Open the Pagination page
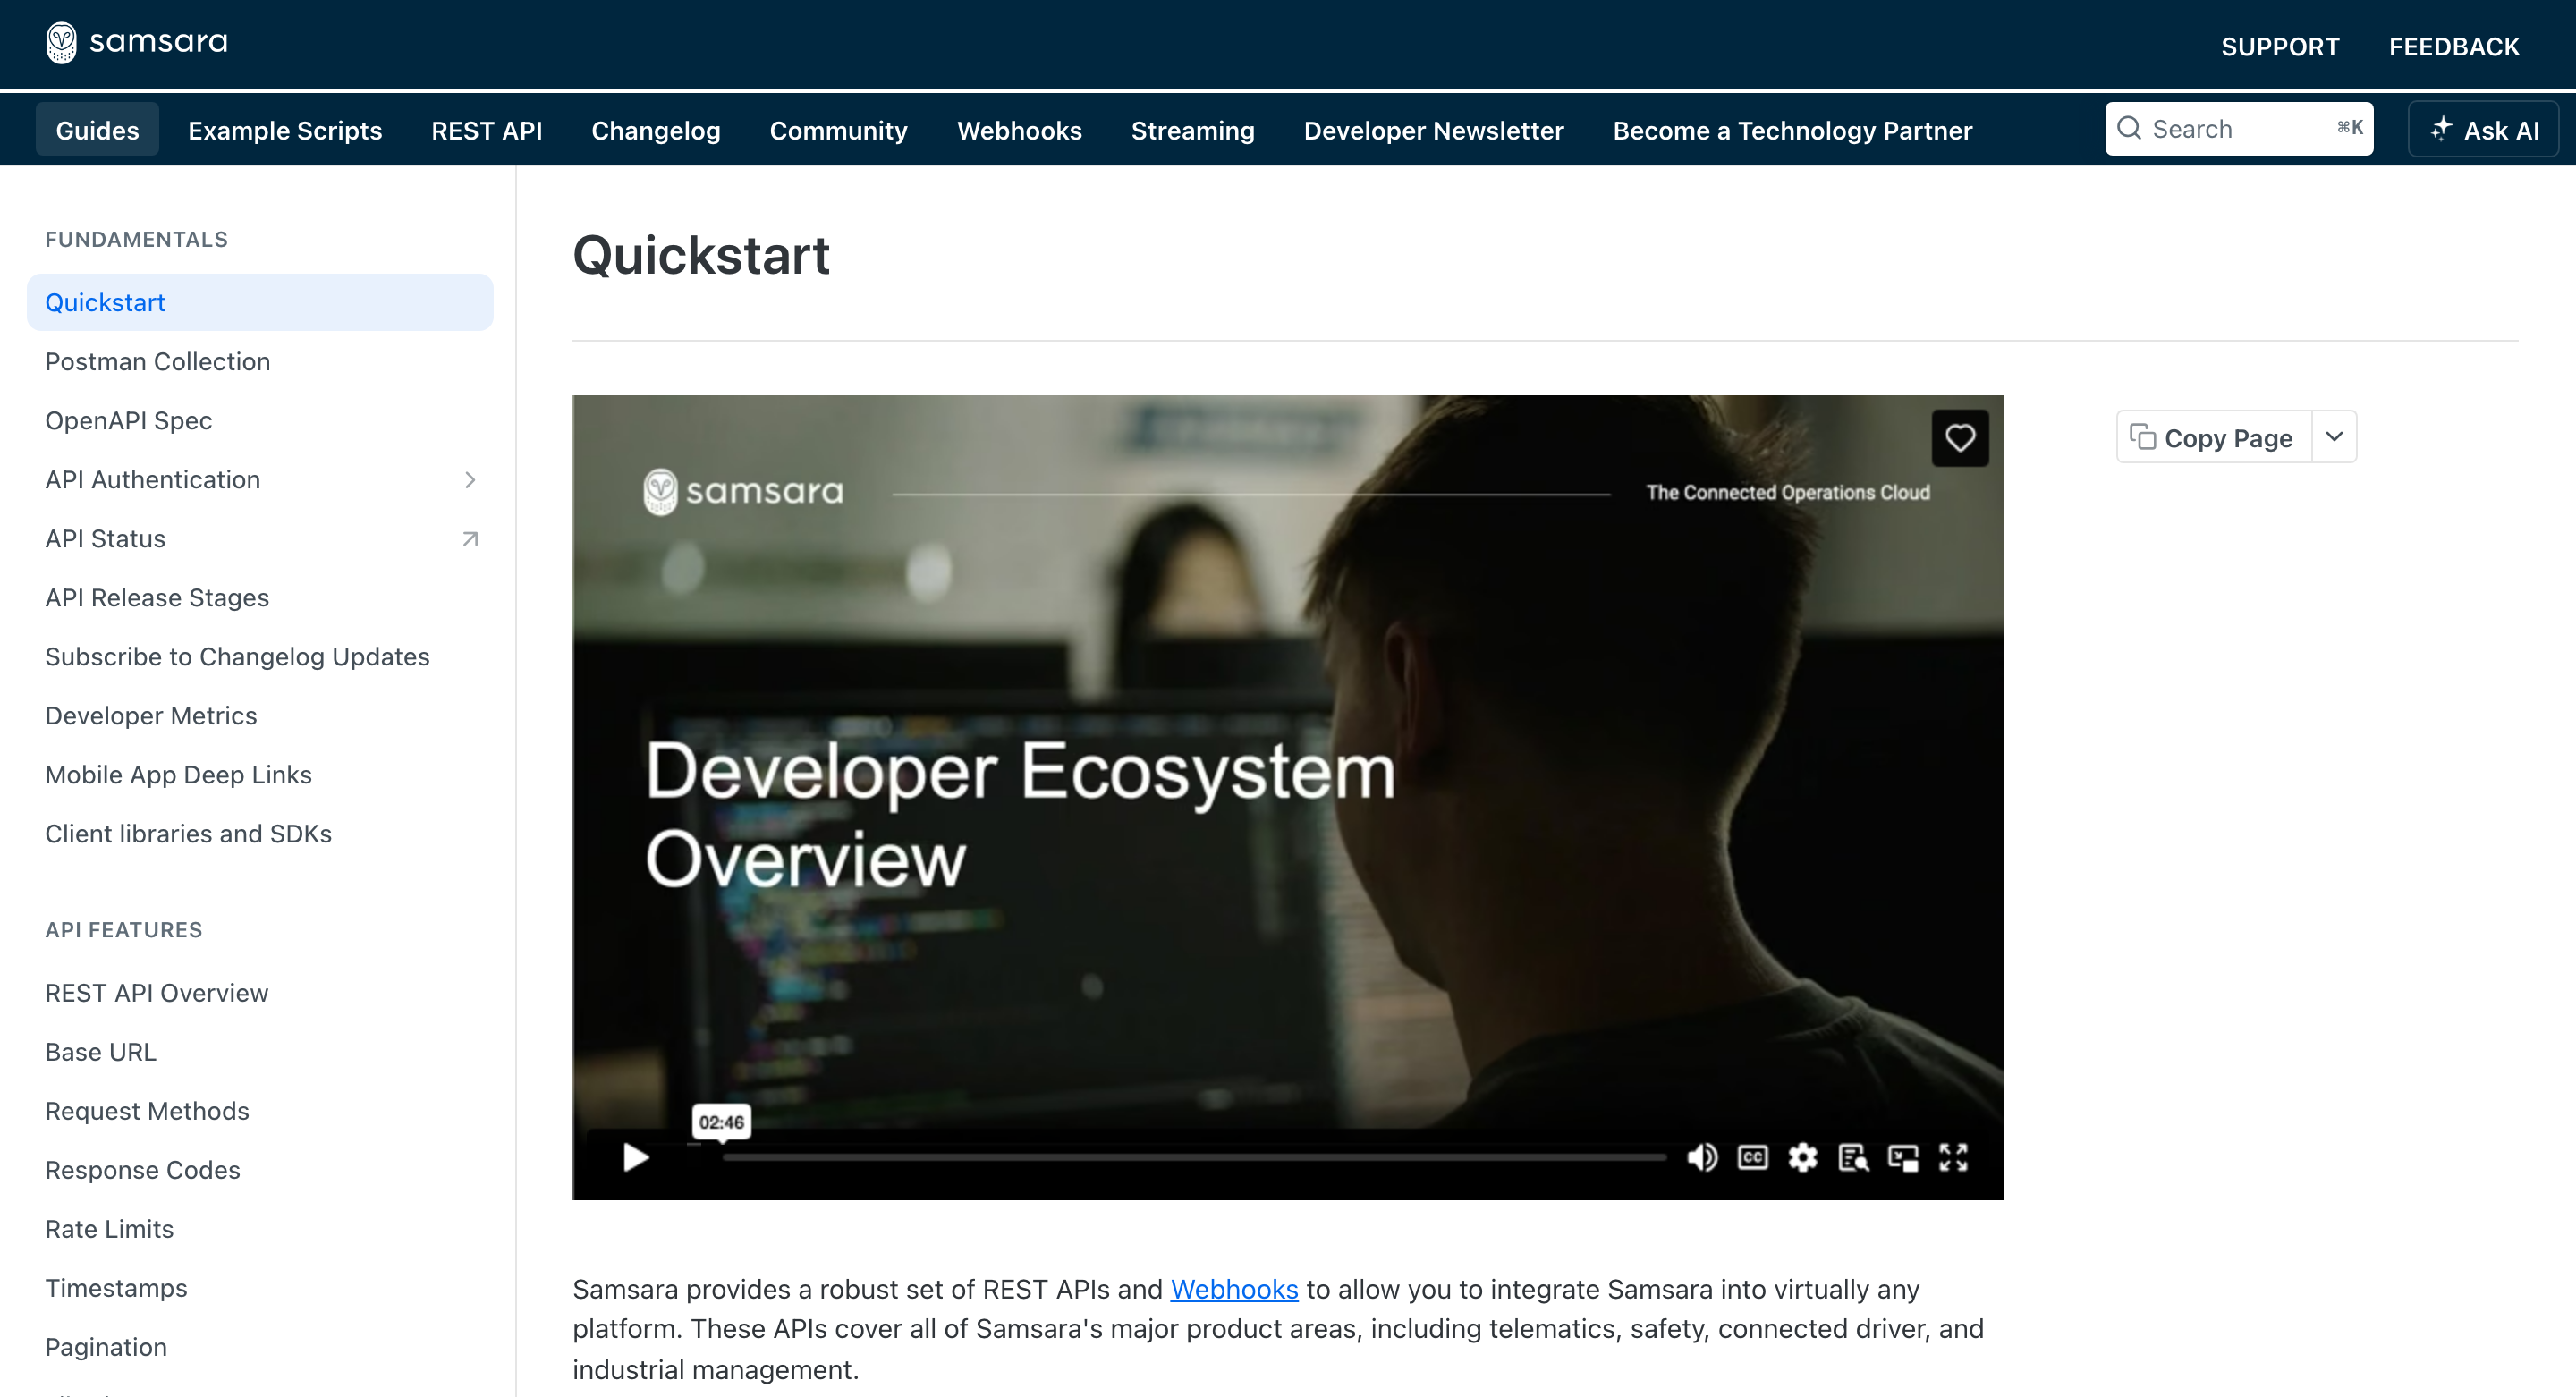 pos(260,1347)
